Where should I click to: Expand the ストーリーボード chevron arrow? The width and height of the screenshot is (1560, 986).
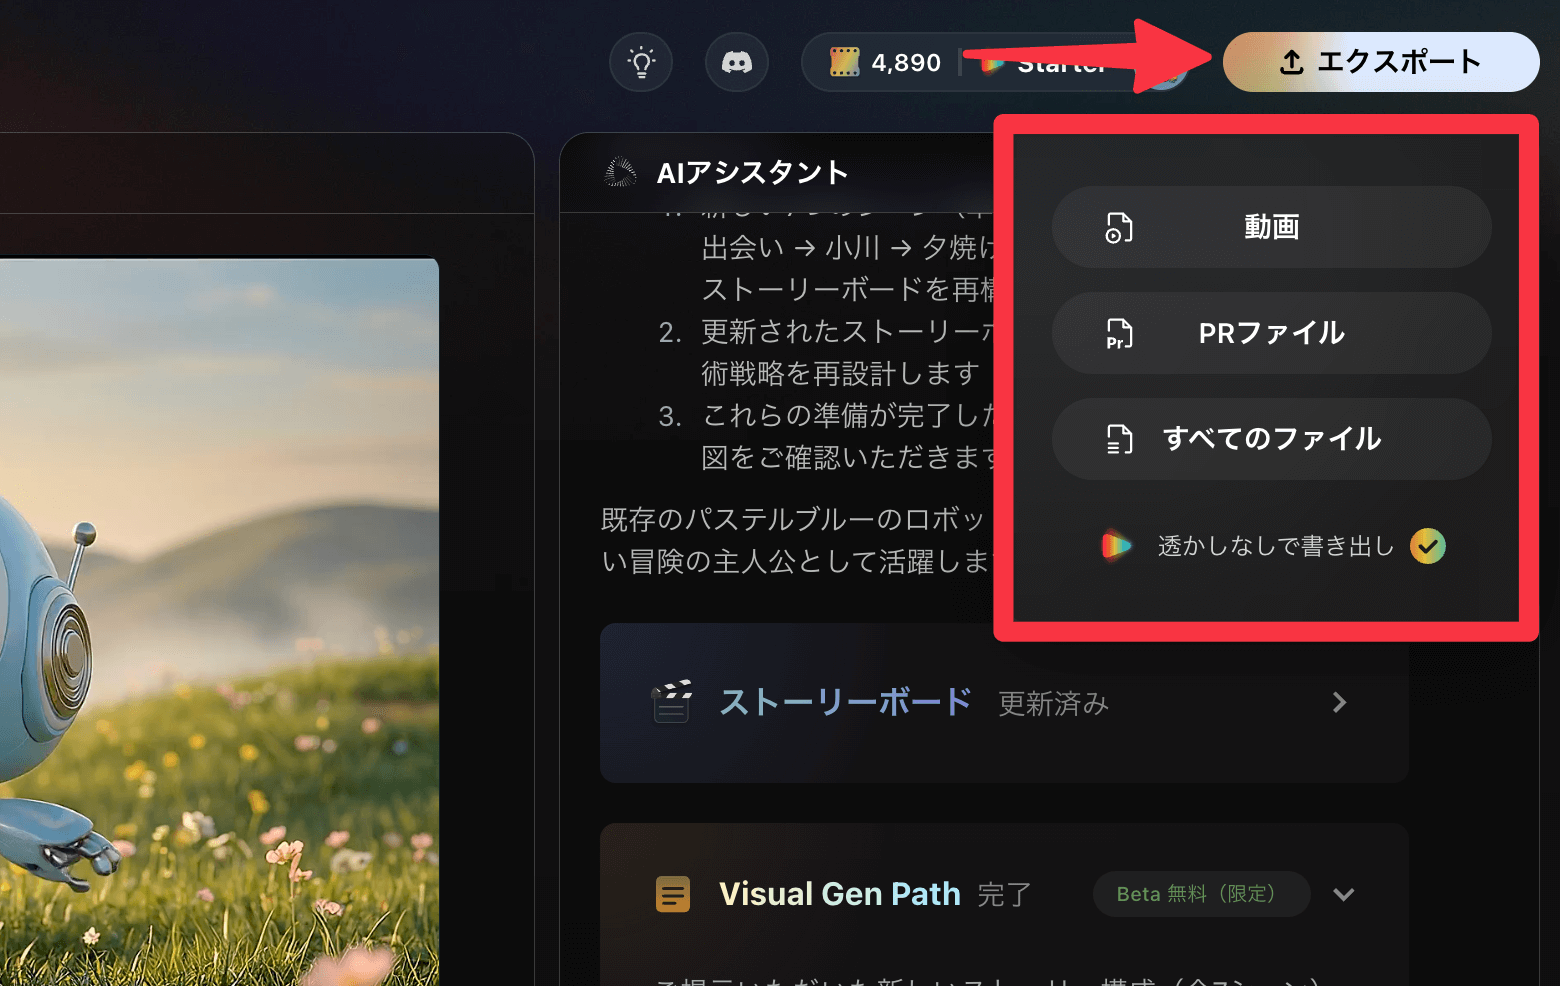coord(1340,703)
